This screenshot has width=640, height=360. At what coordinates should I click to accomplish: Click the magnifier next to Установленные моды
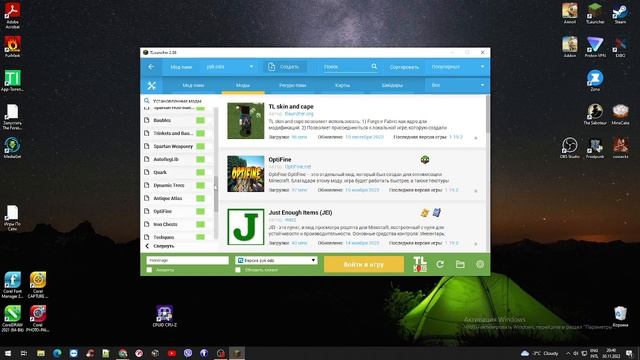tap(147, 100)
